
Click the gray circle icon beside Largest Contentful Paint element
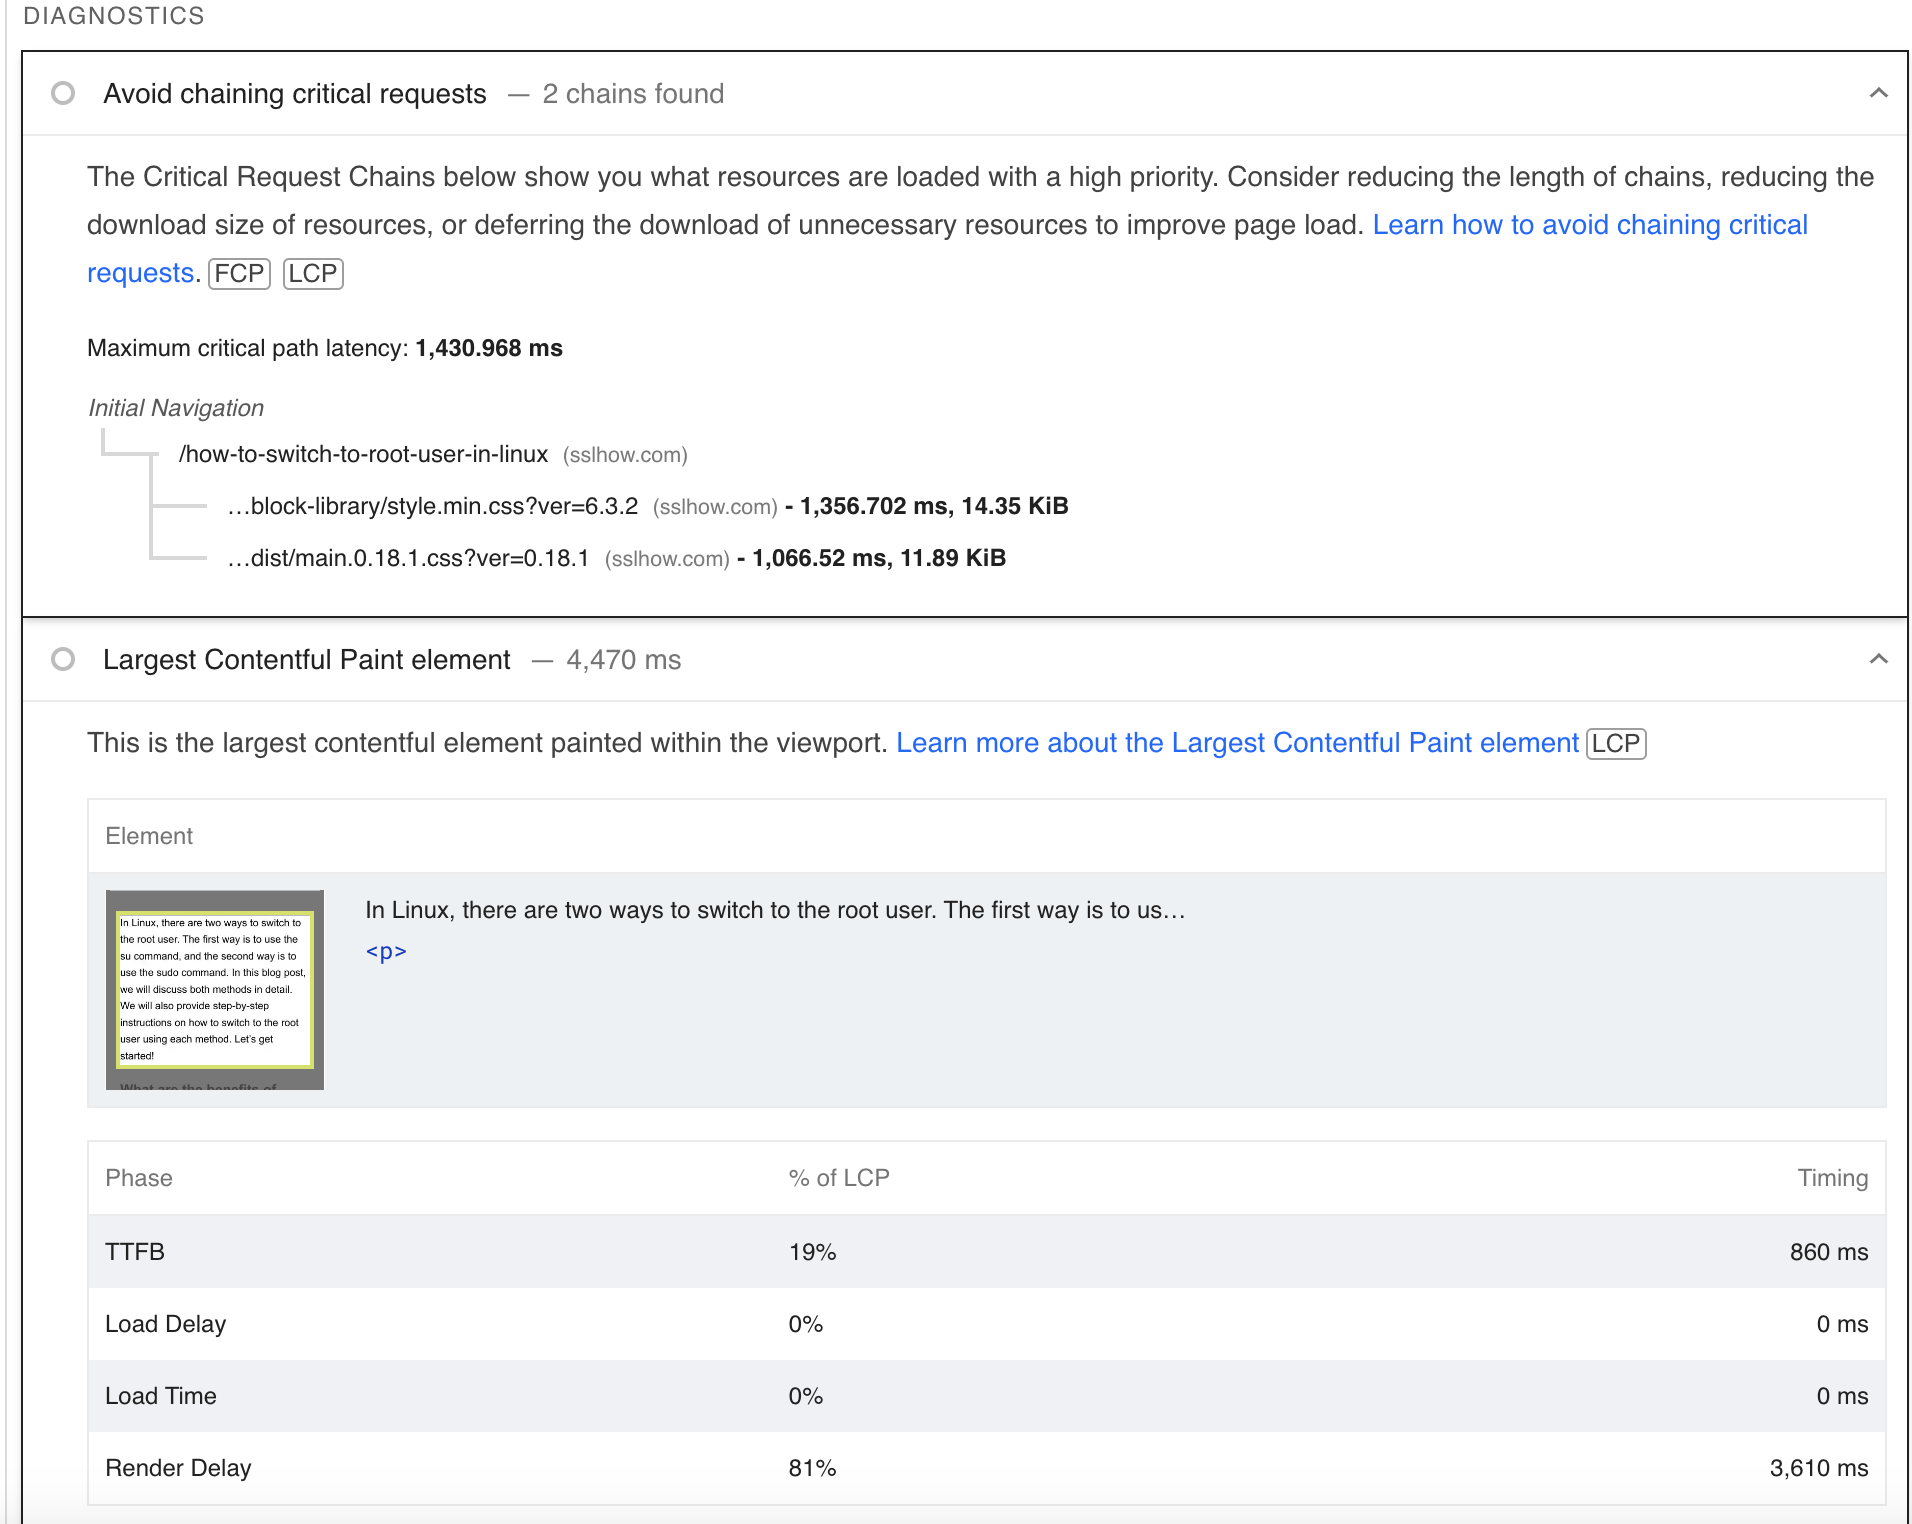(63, 659)
